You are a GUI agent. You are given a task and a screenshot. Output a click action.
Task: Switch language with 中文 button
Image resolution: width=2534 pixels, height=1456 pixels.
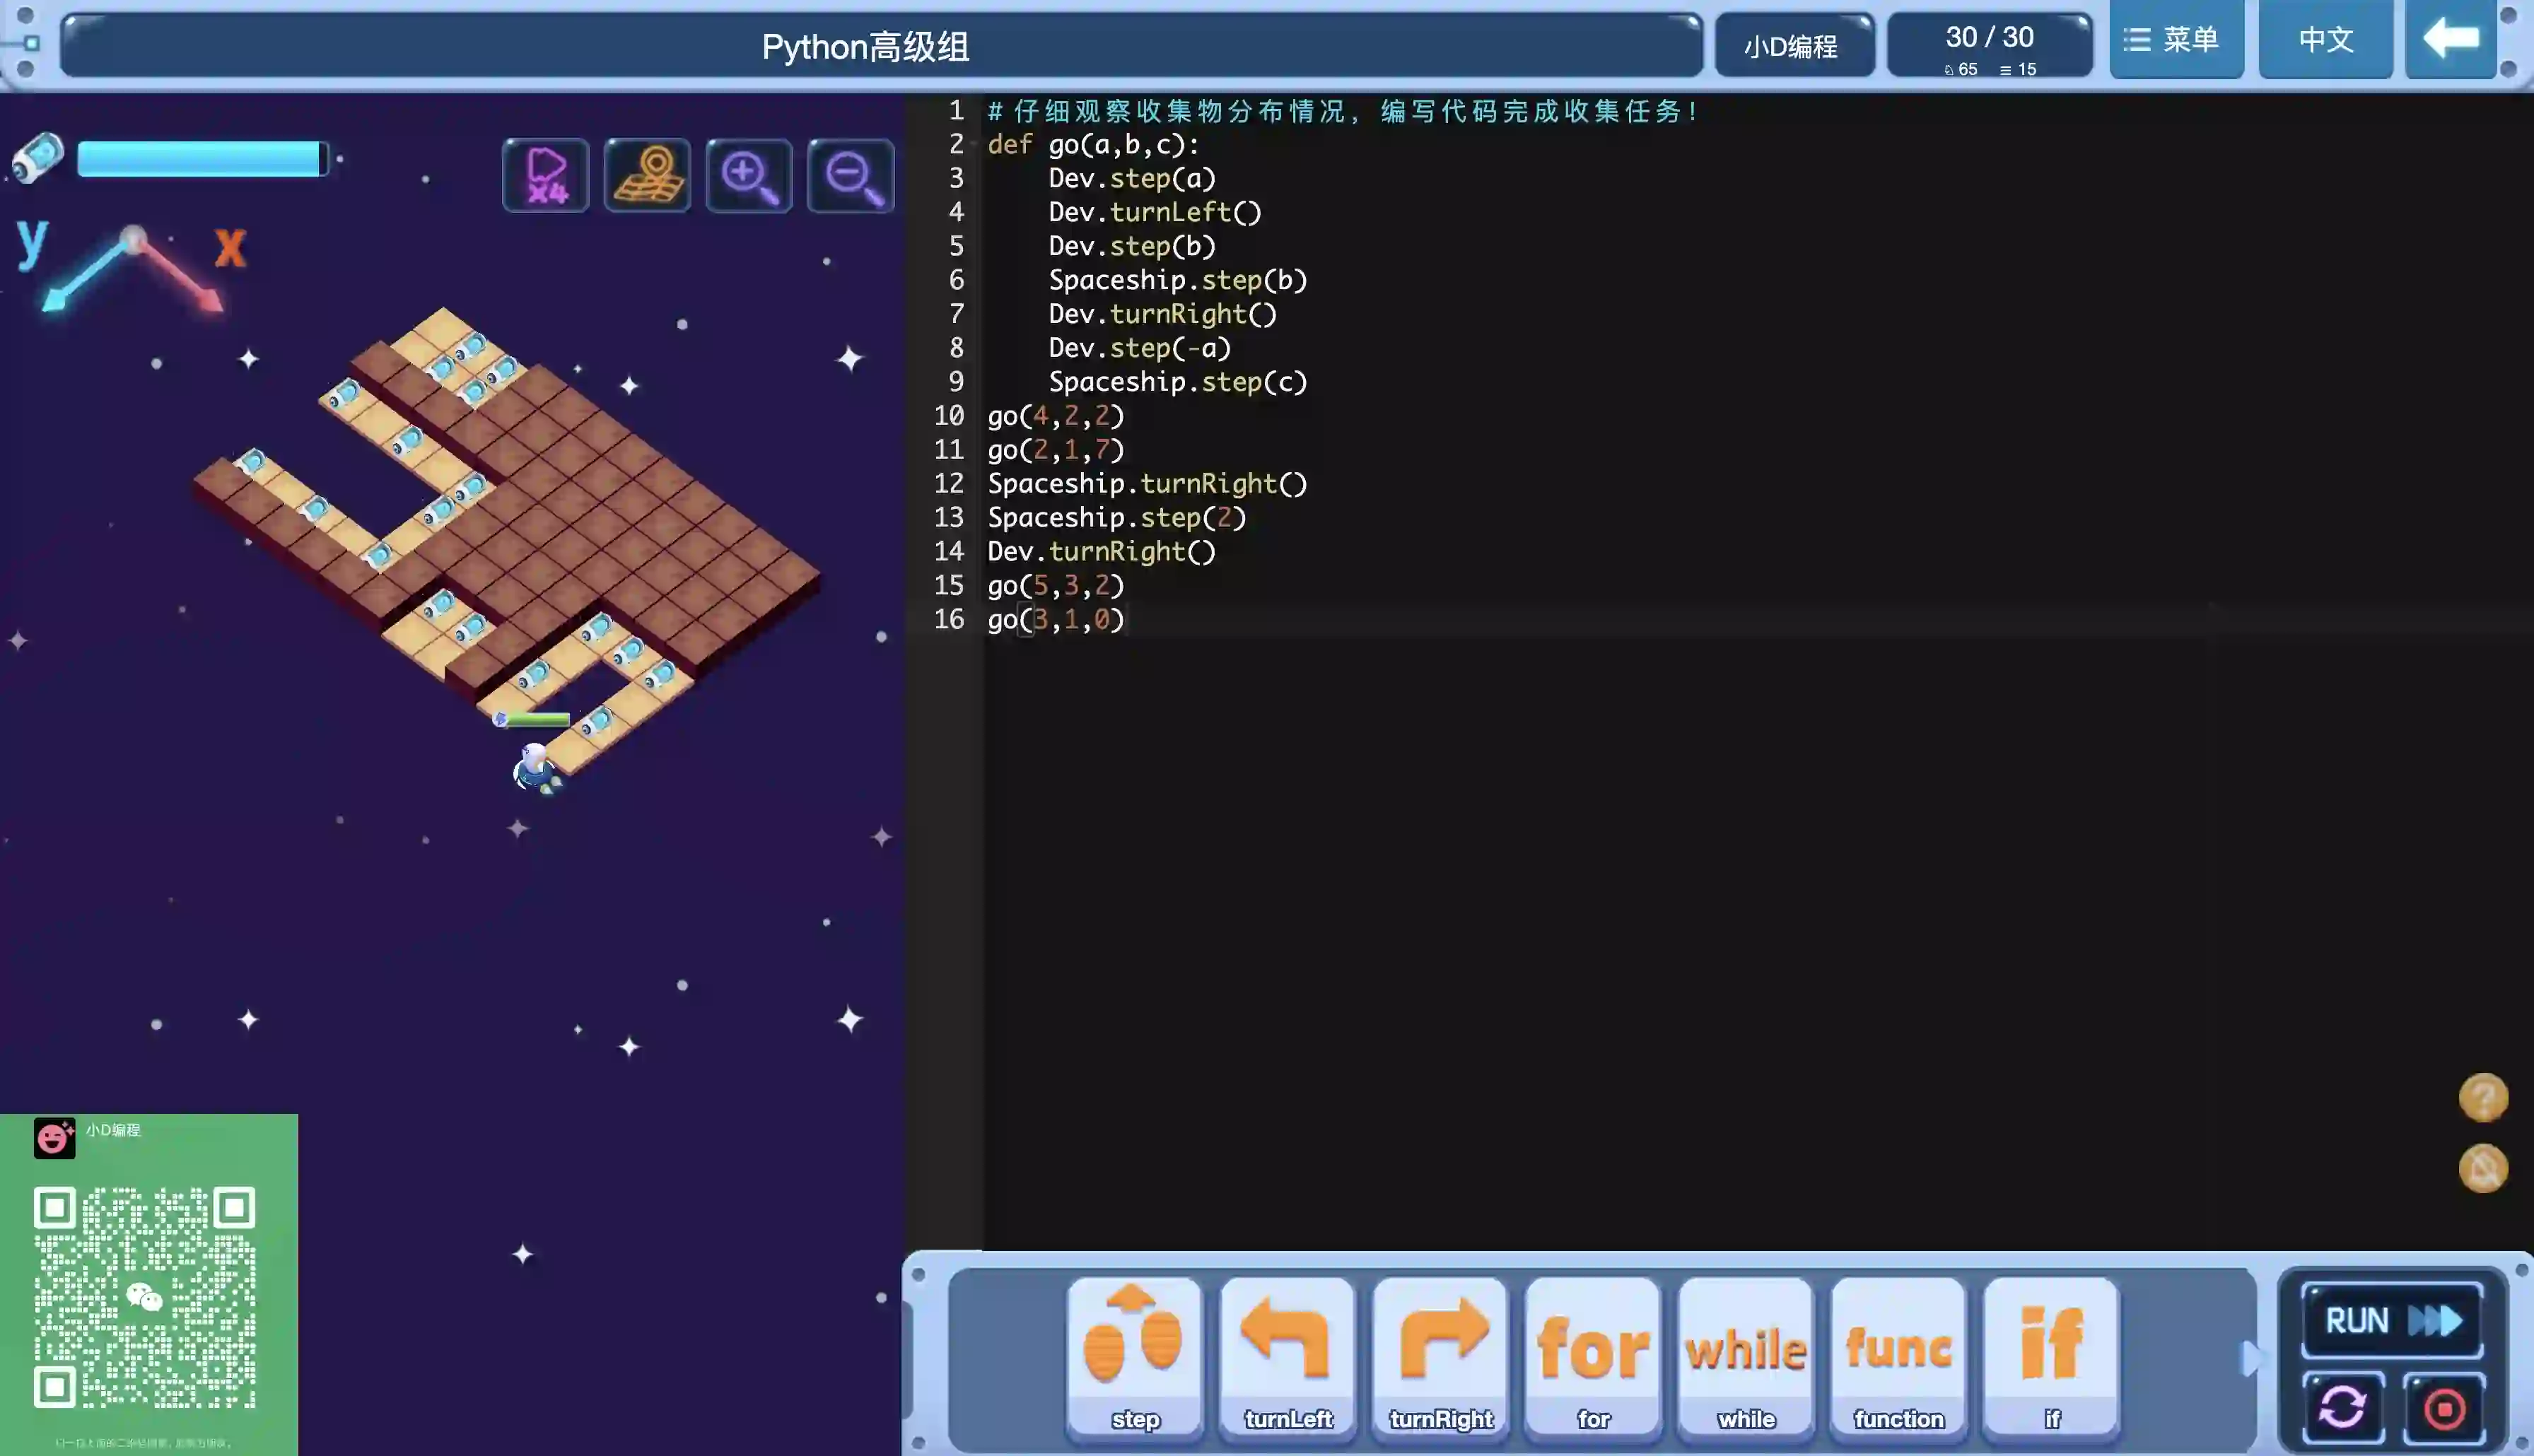click(x=2325, y=40)
